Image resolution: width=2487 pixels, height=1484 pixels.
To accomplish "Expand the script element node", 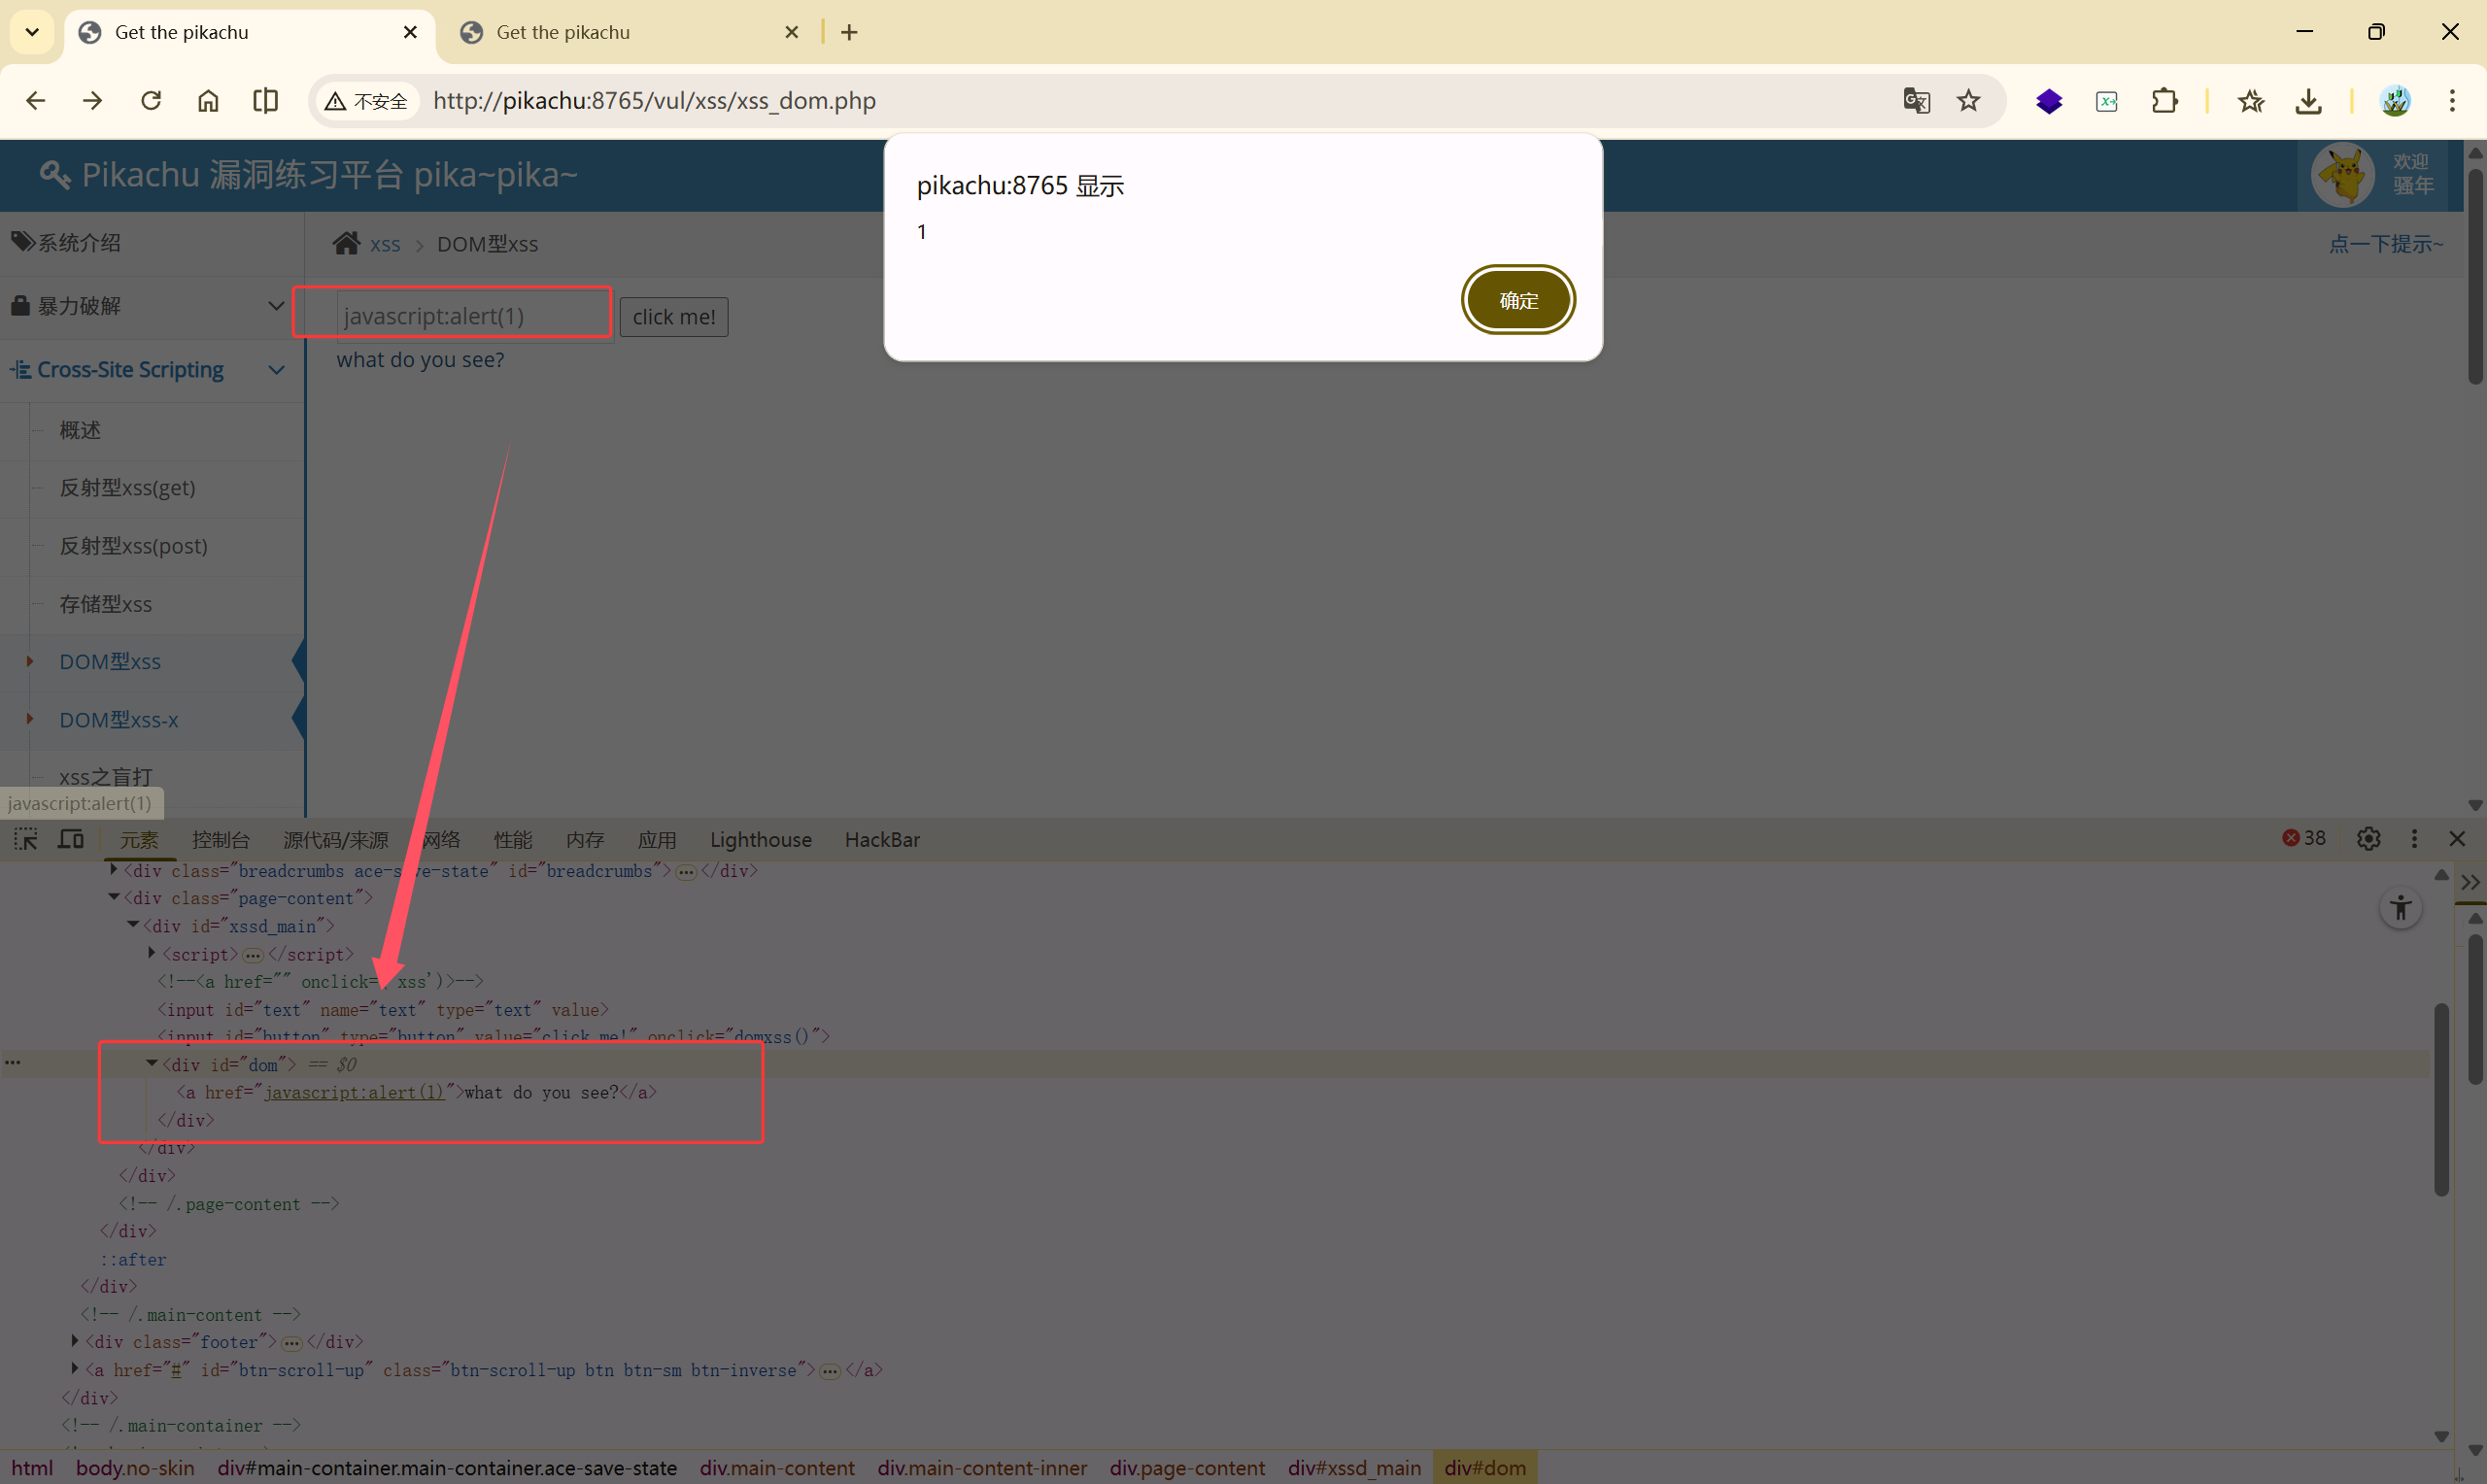I will pos(152,953).
